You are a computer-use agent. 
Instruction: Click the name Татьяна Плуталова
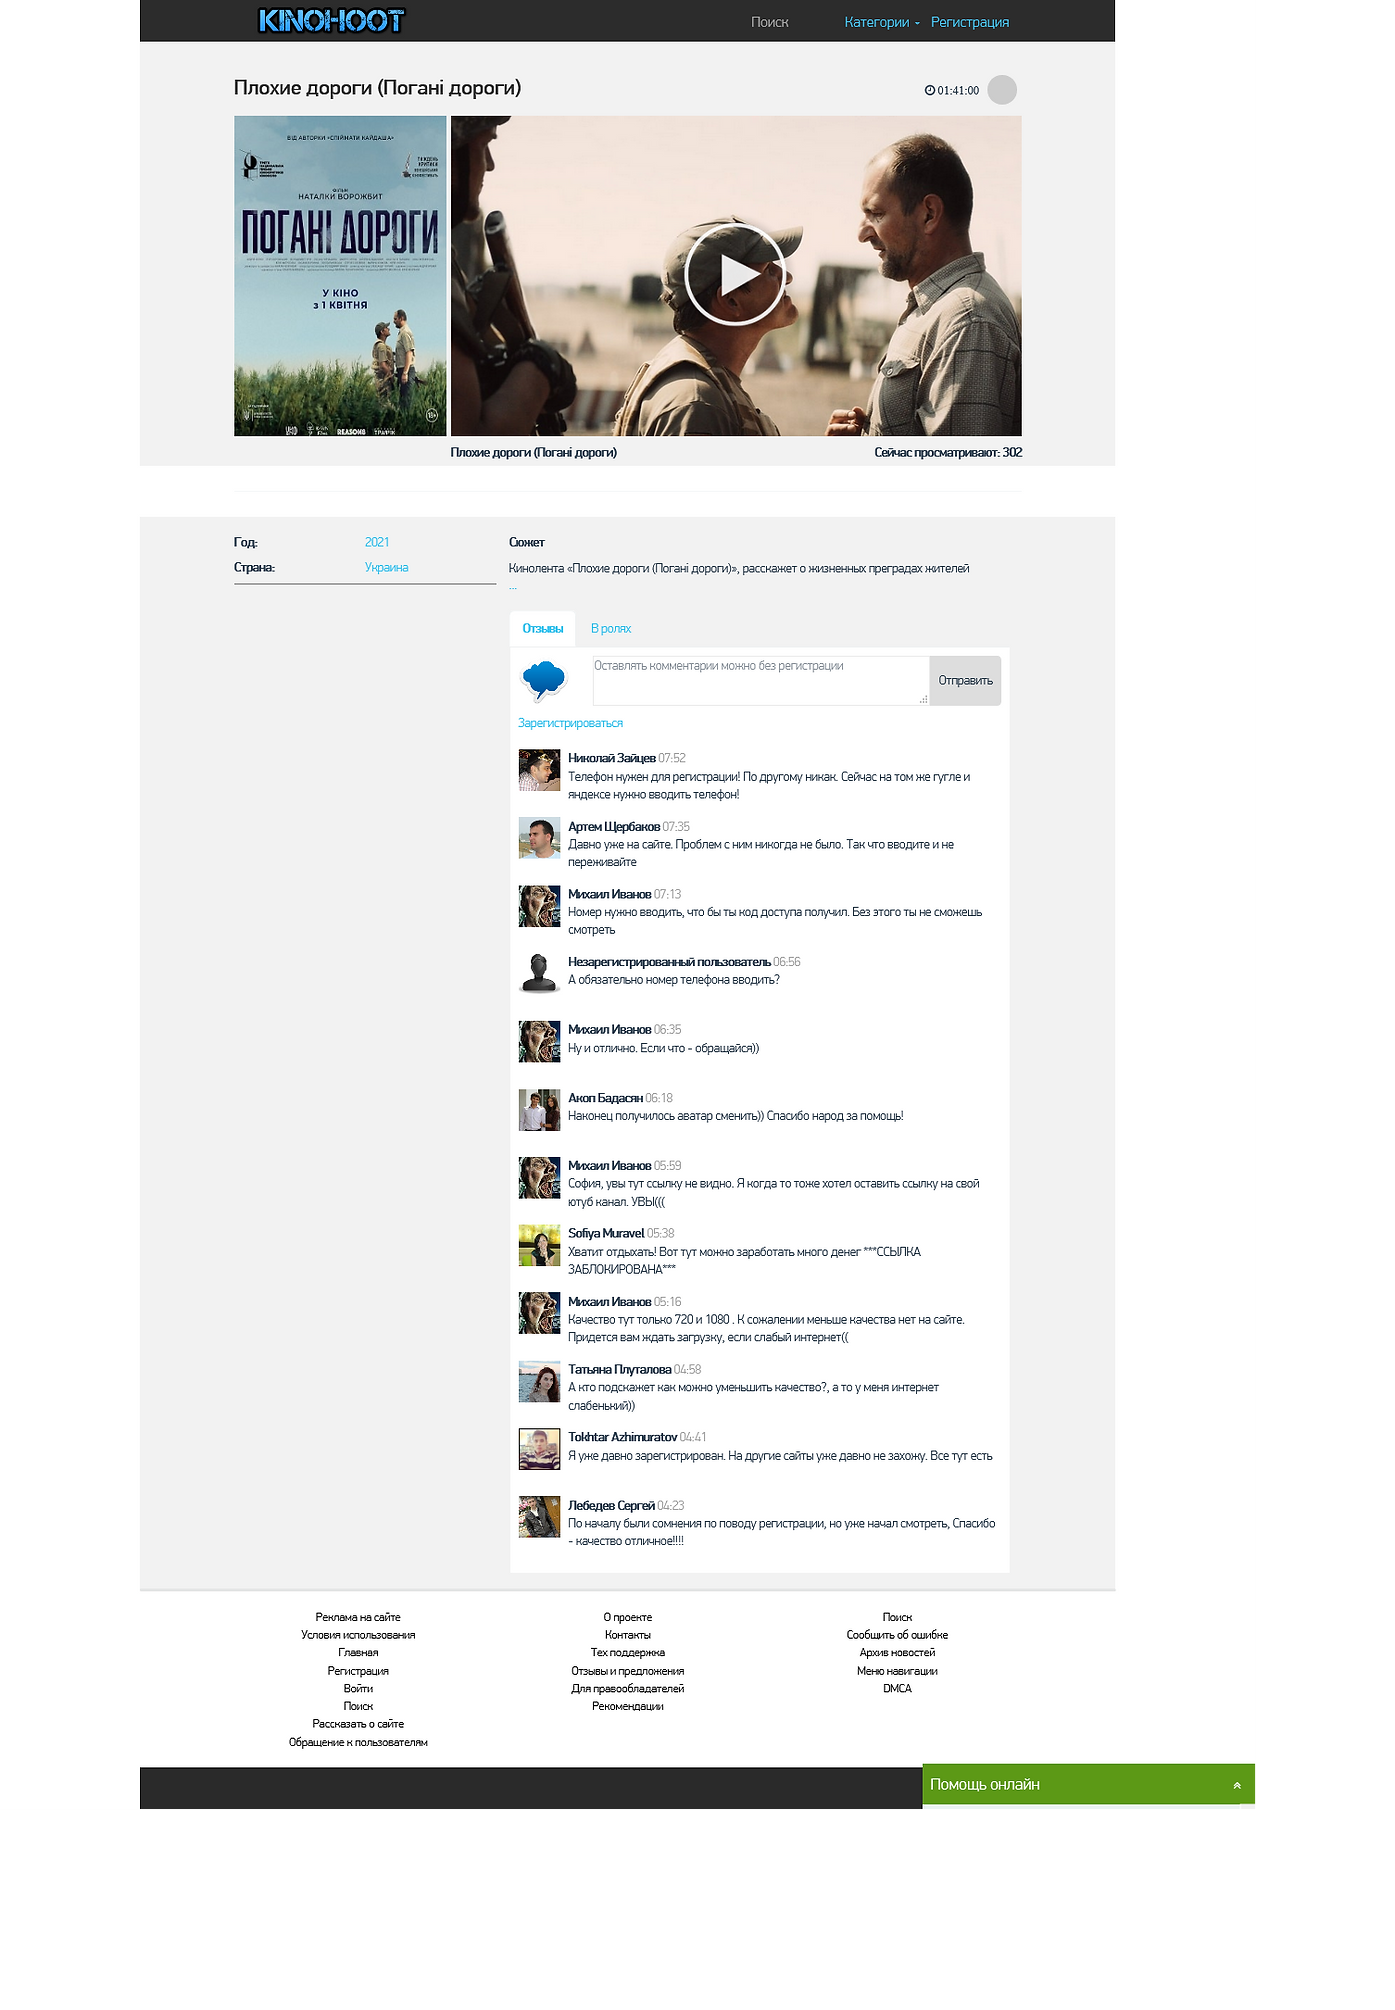[620, 1369]
